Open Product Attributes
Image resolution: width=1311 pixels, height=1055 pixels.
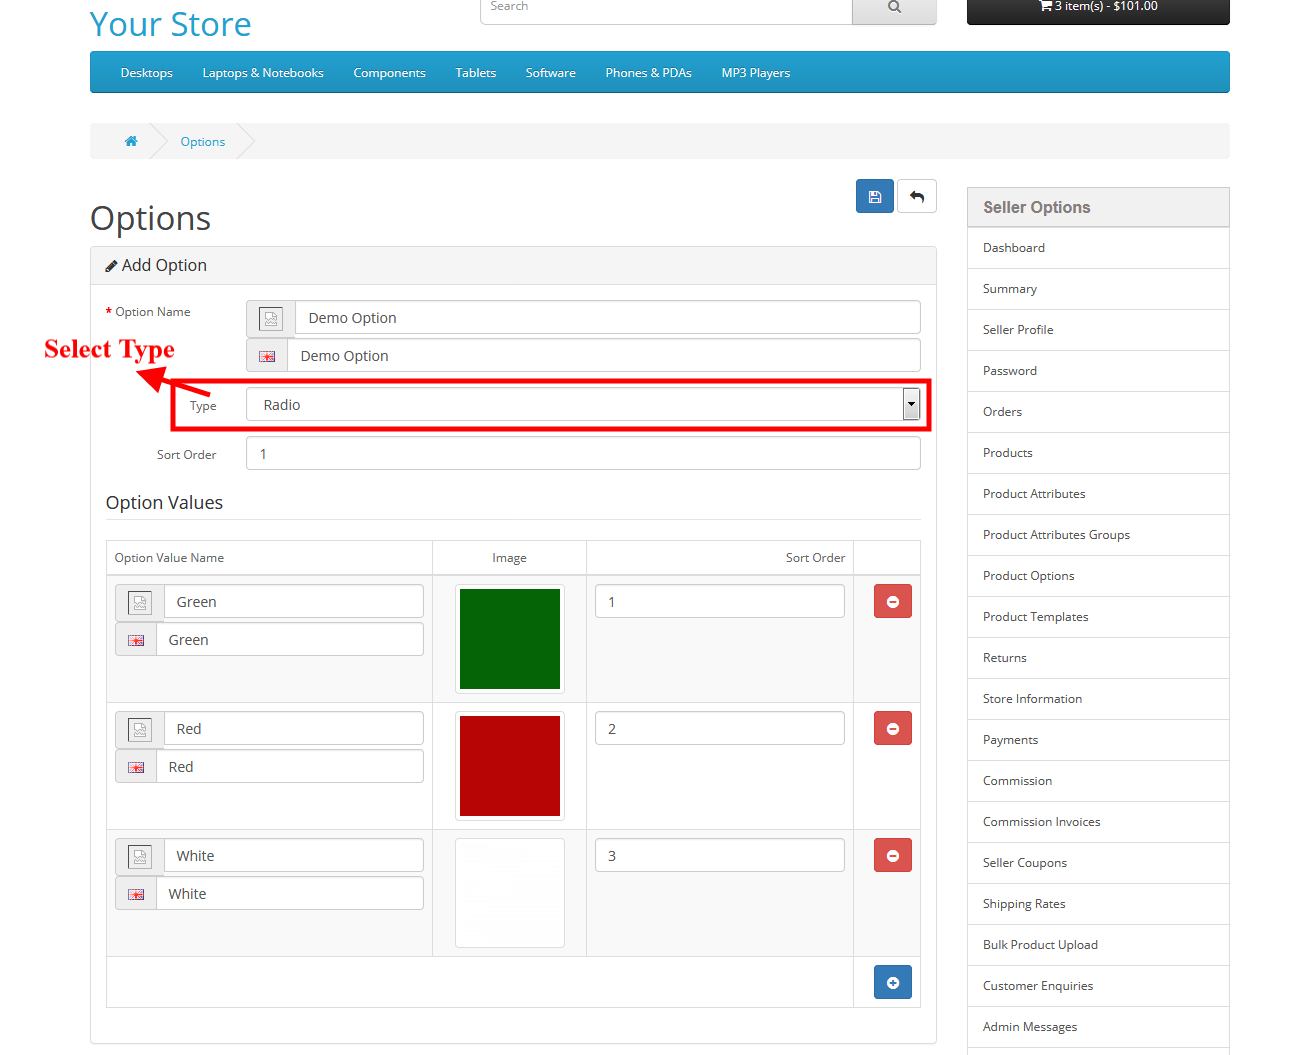[1098, 494]
